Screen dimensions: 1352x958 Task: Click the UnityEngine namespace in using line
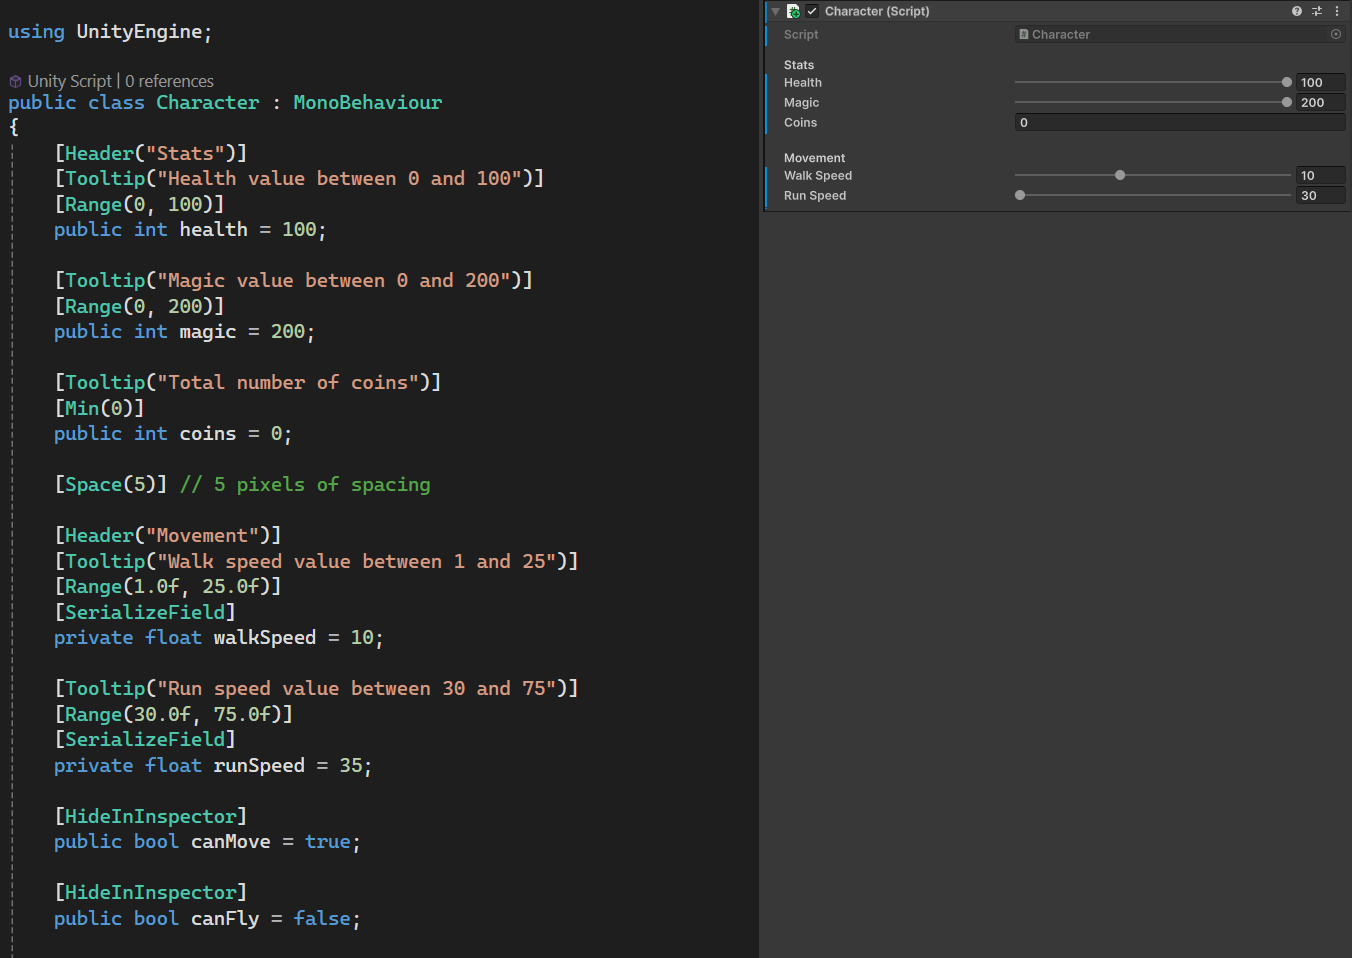139,31
